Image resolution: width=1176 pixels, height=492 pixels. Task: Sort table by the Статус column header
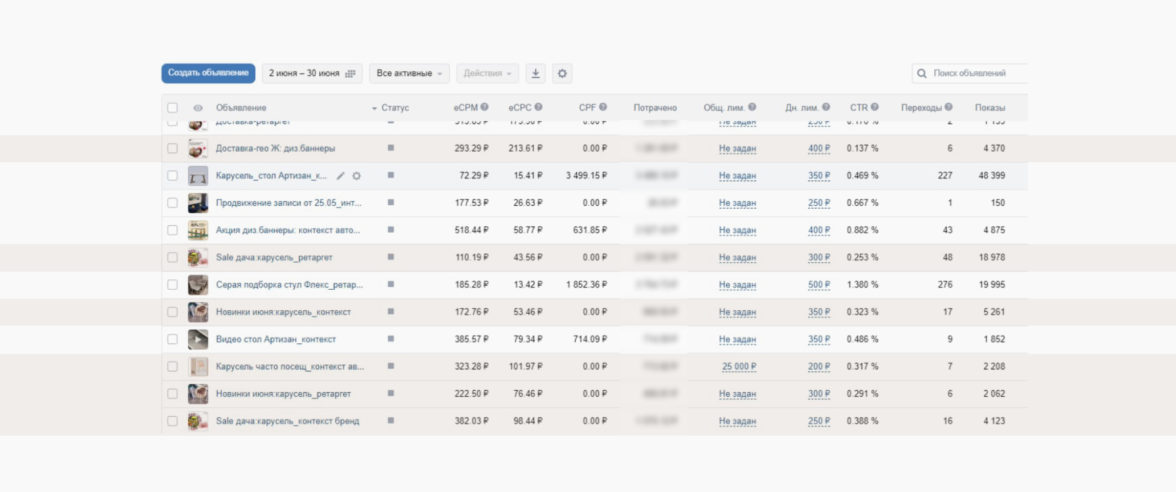(x=394, y=107)
